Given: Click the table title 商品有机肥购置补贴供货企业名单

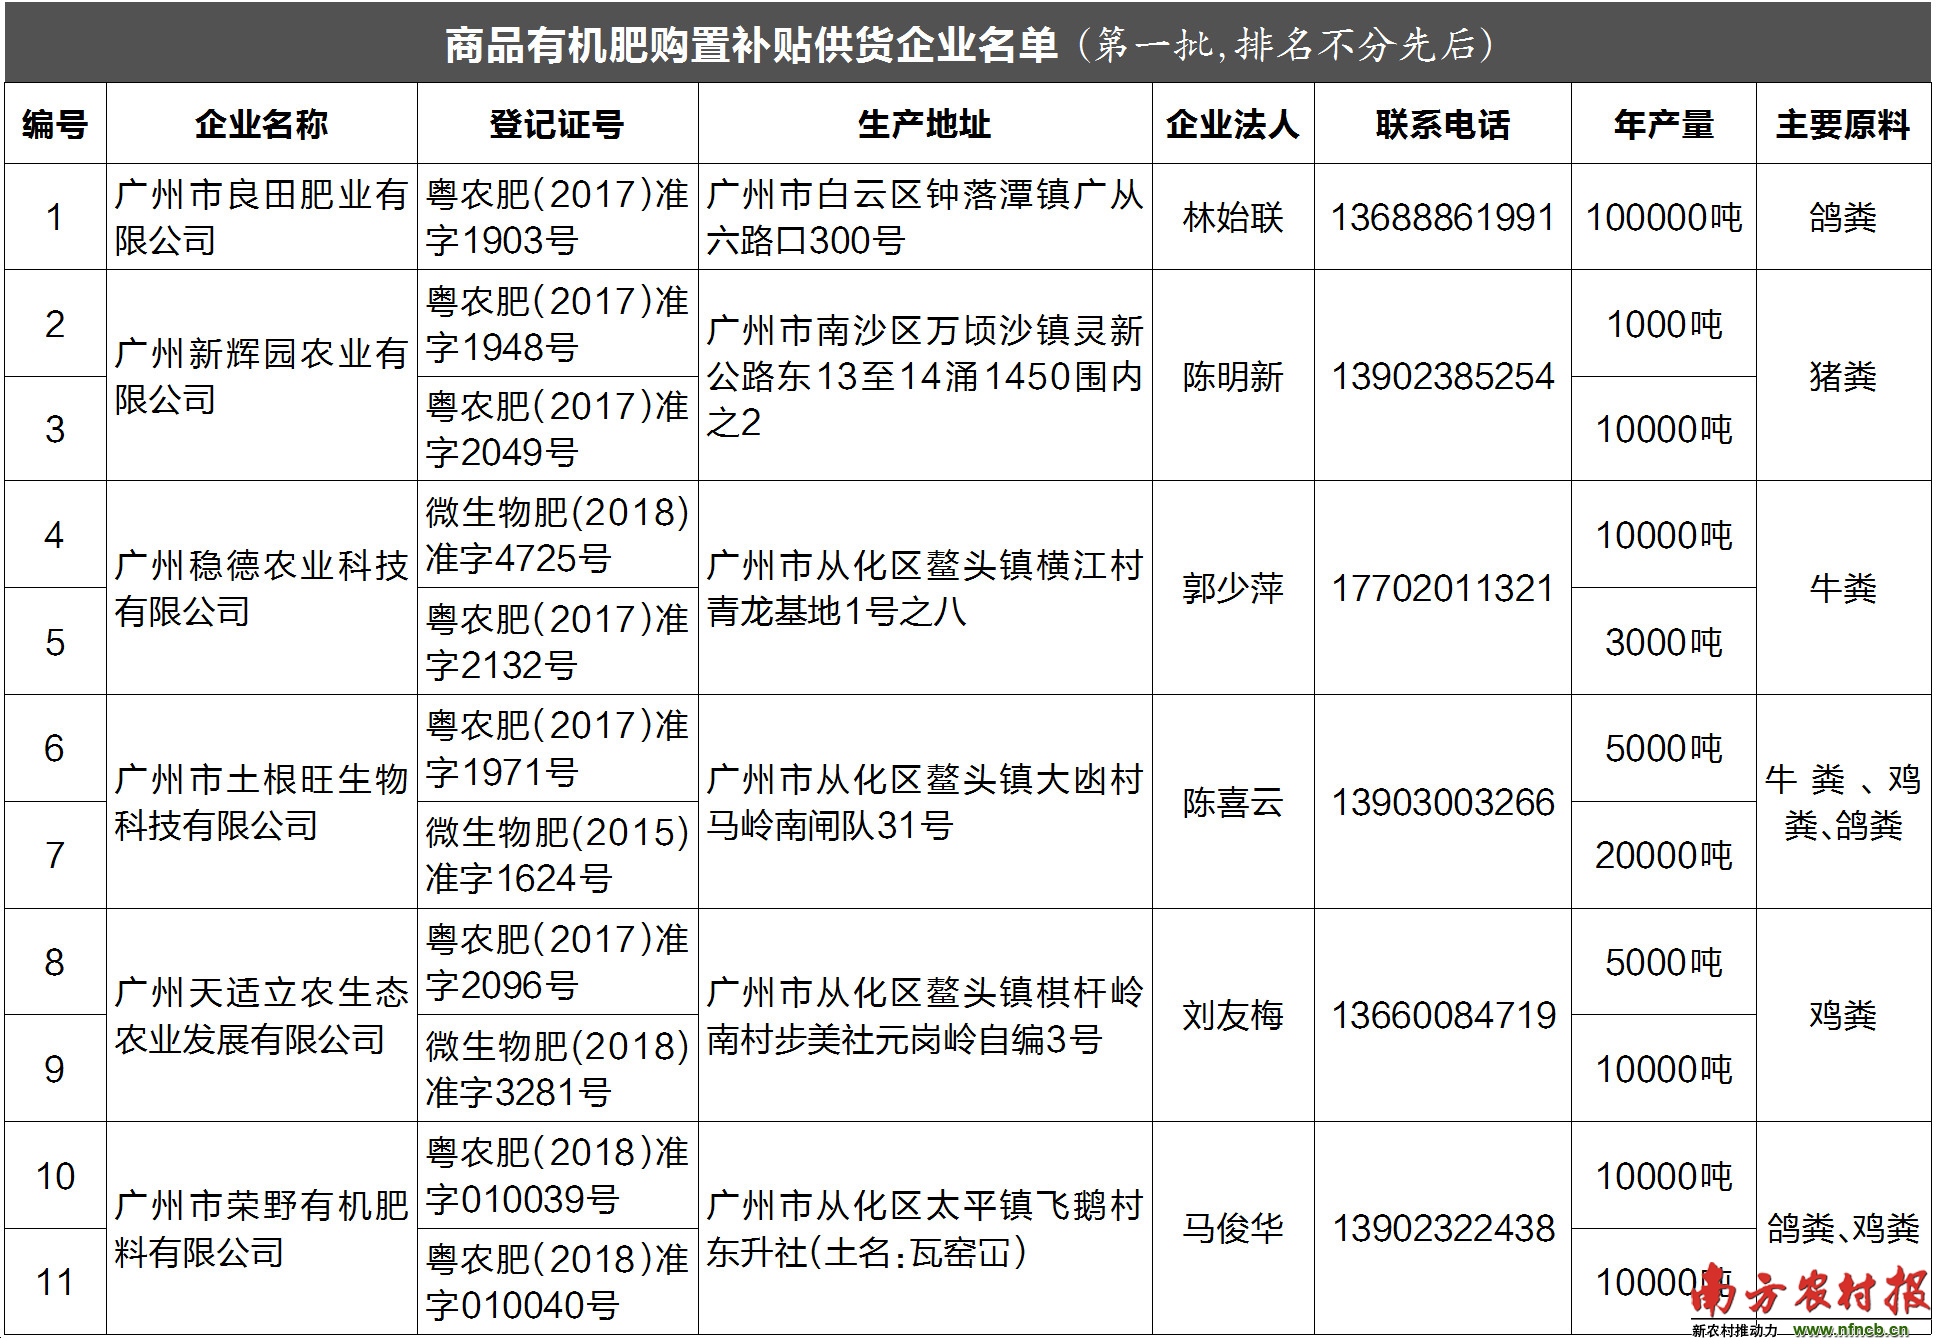Looking at the screenshot, I should point(751,45).
